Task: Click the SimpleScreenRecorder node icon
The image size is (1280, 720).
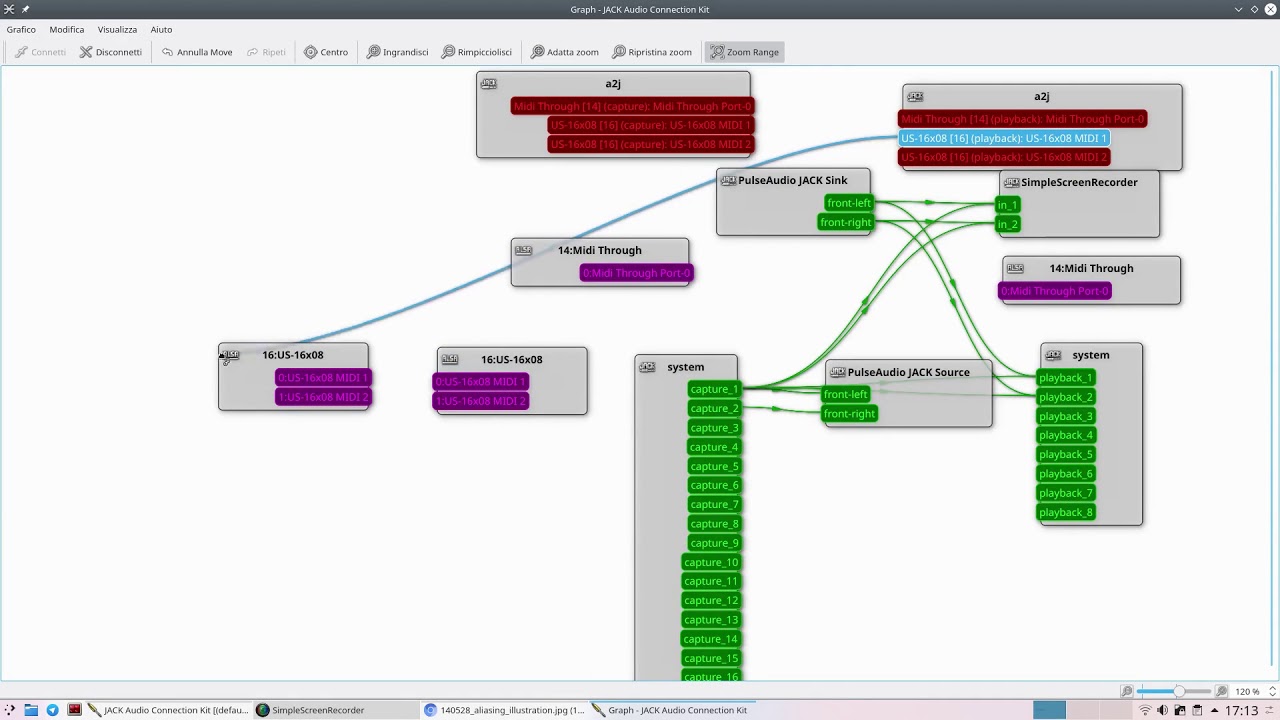Action: [1011, 182]
